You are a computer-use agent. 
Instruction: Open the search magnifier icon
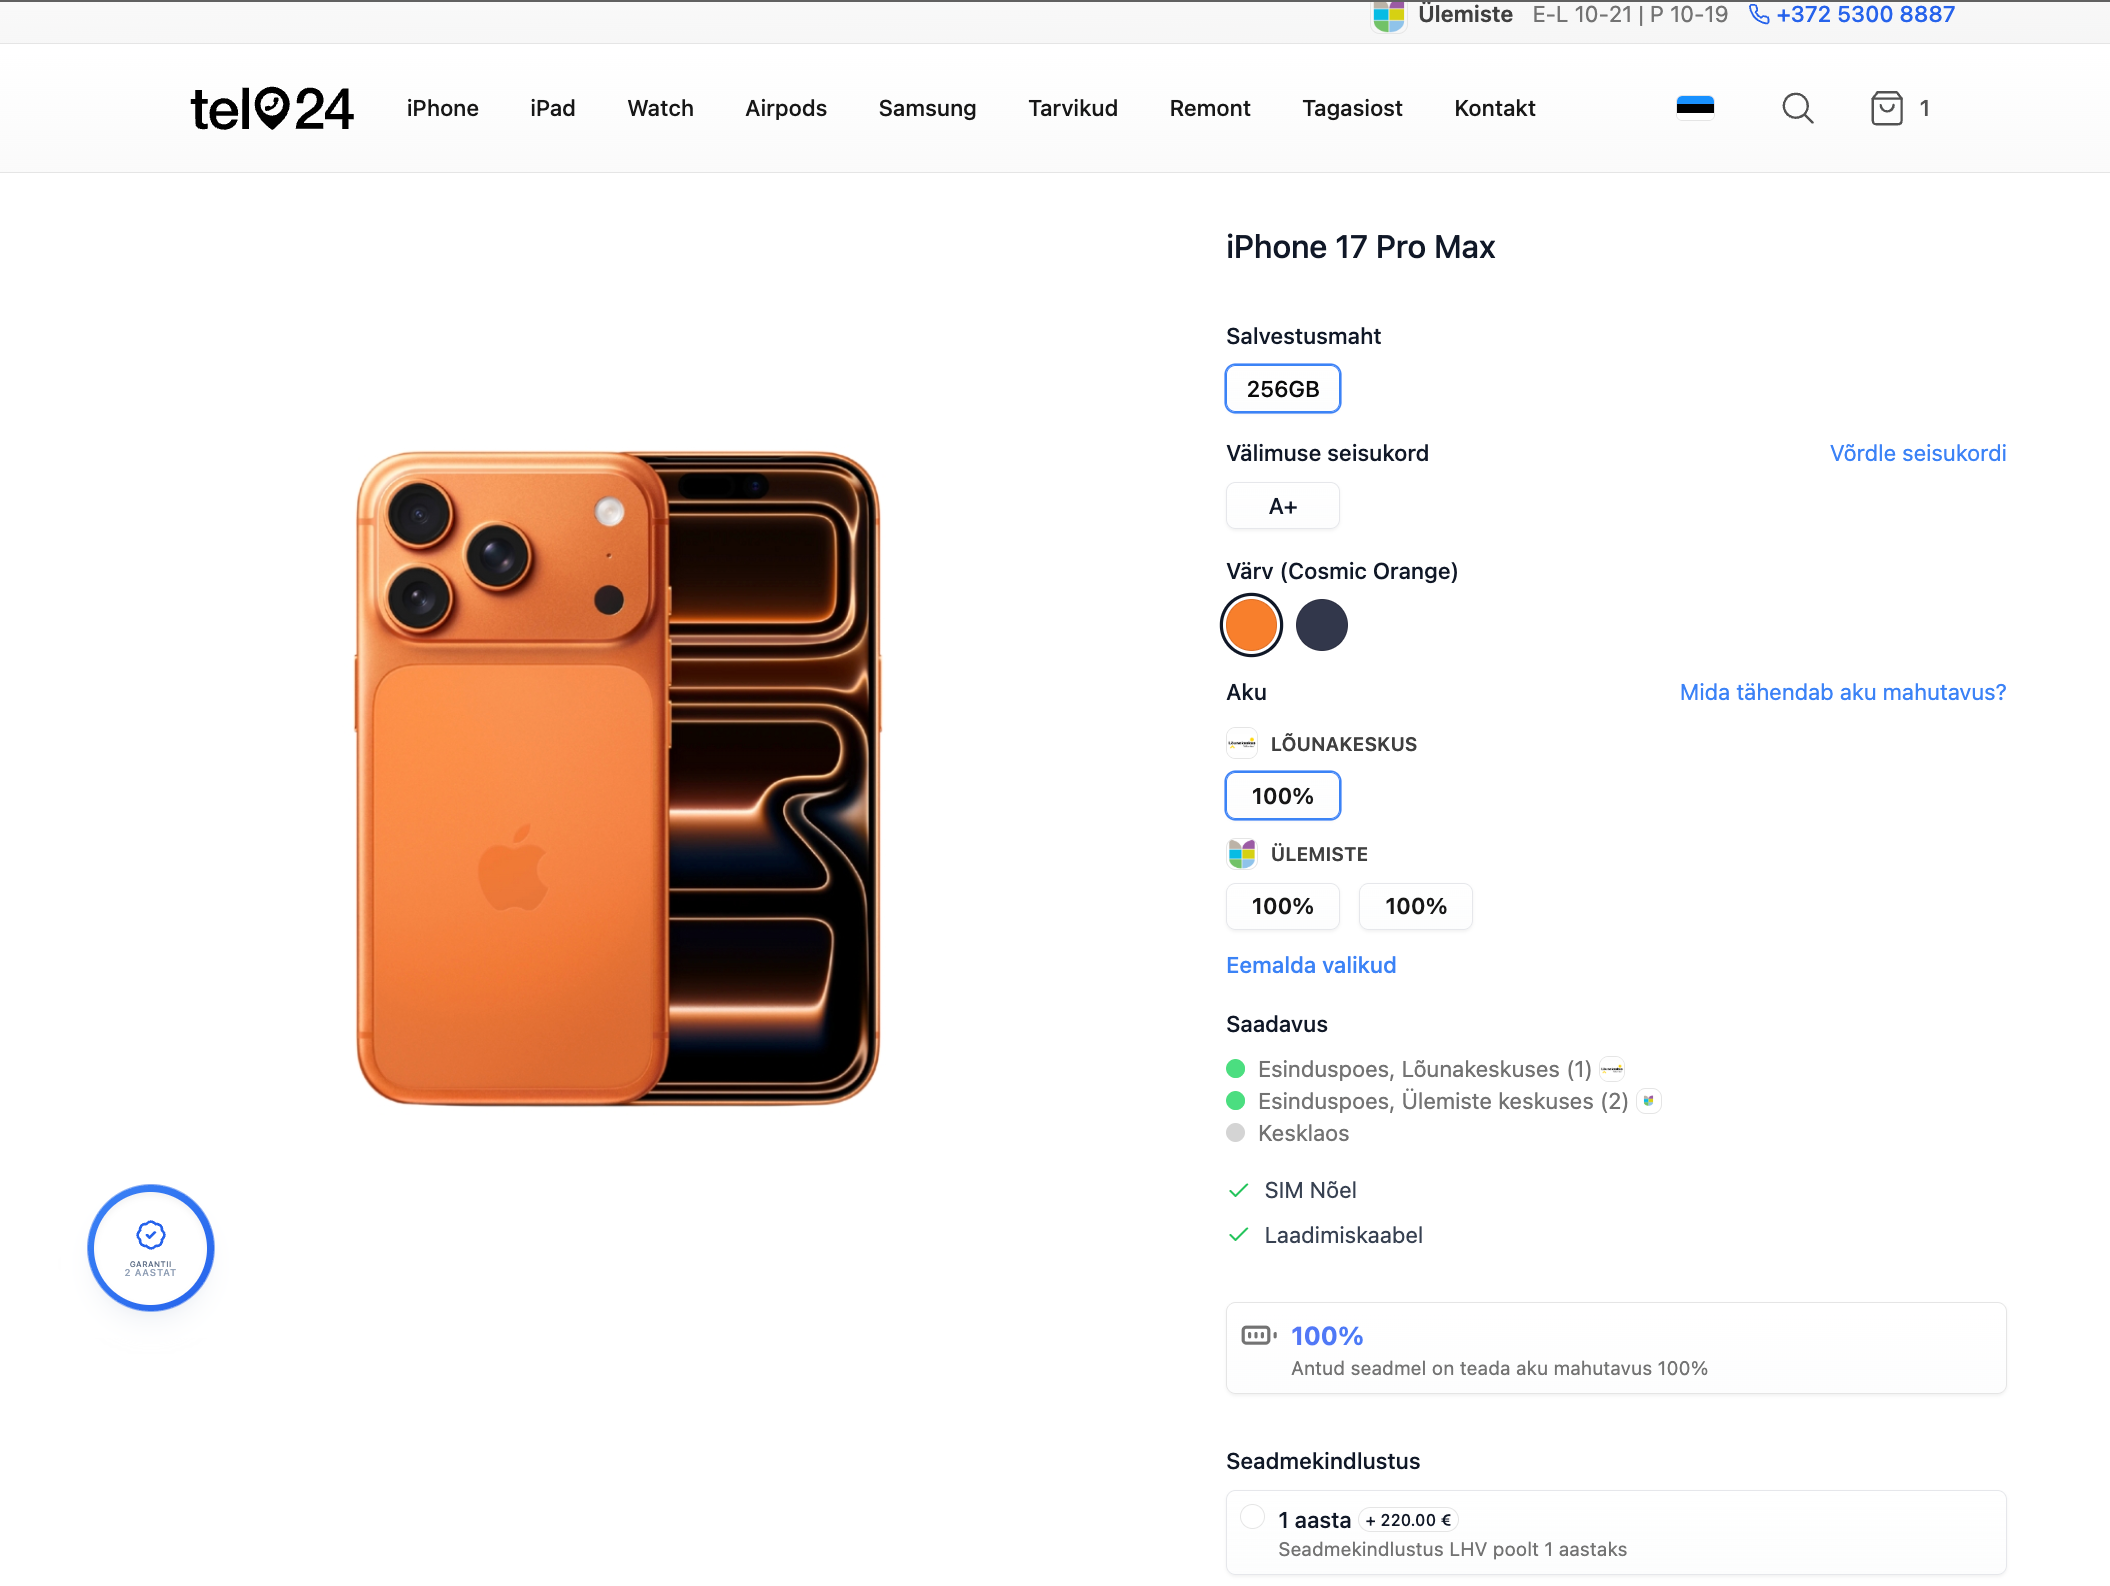[1797, 108]
